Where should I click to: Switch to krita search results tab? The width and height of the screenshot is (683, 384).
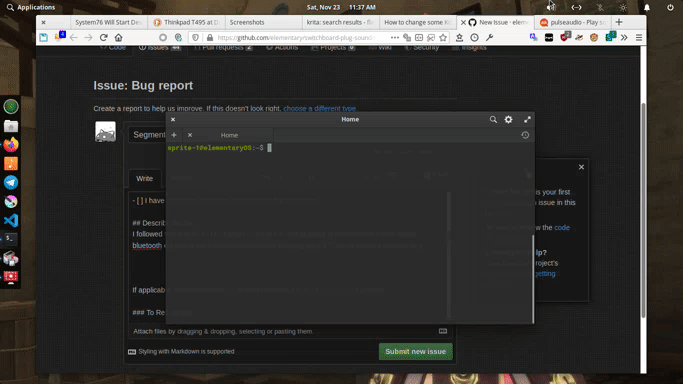[x=340, y=22]
